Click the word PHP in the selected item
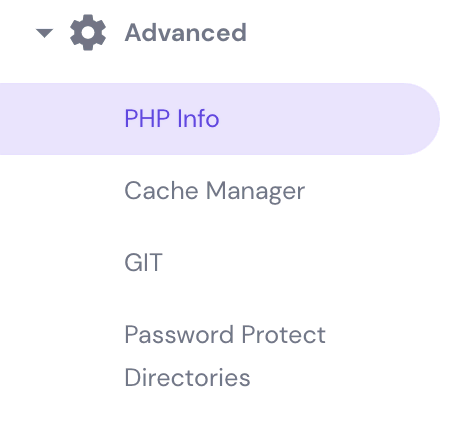452x422 pixels. coord(147,118)
